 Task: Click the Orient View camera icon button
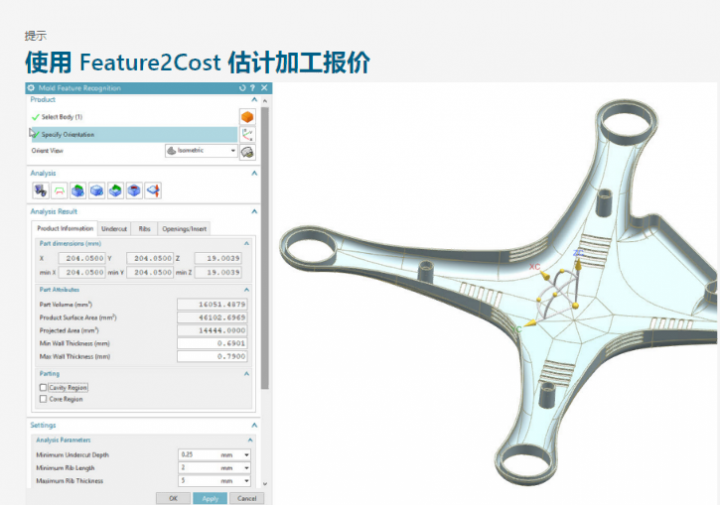(x=247, y=152)
